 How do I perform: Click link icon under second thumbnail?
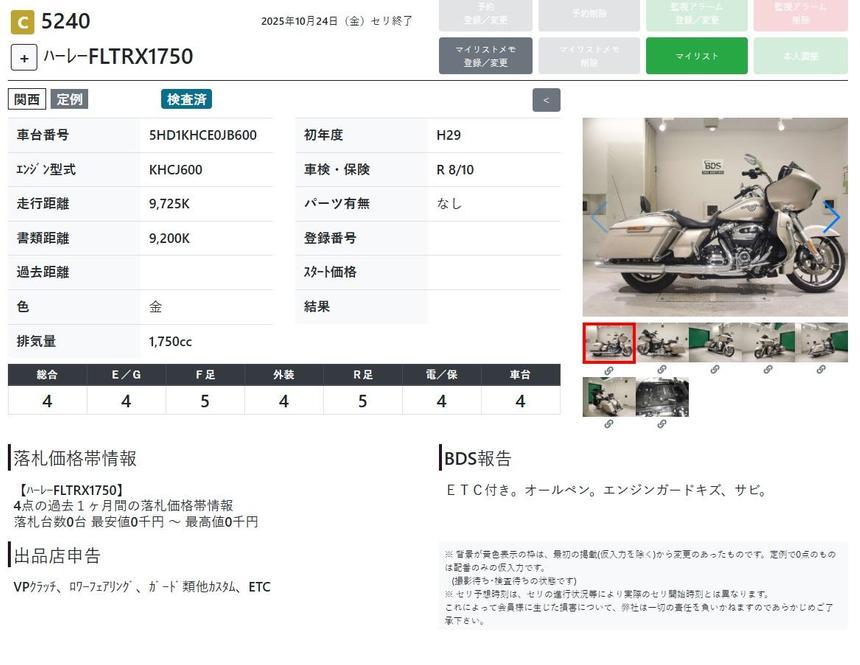tap(662, 370)
